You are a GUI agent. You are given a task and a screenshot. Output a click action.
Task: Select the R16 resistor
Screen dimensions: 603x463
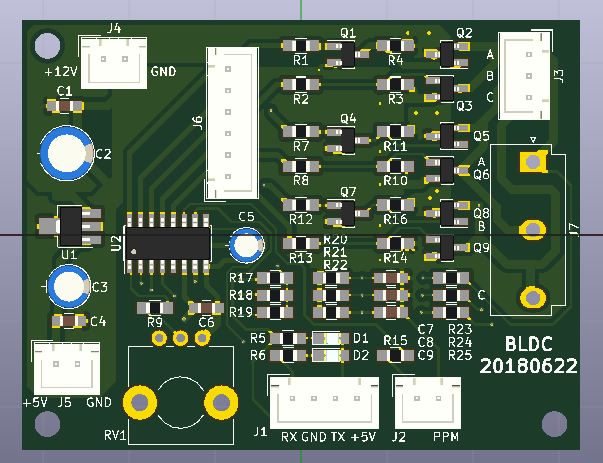click(x=395, y=205)
